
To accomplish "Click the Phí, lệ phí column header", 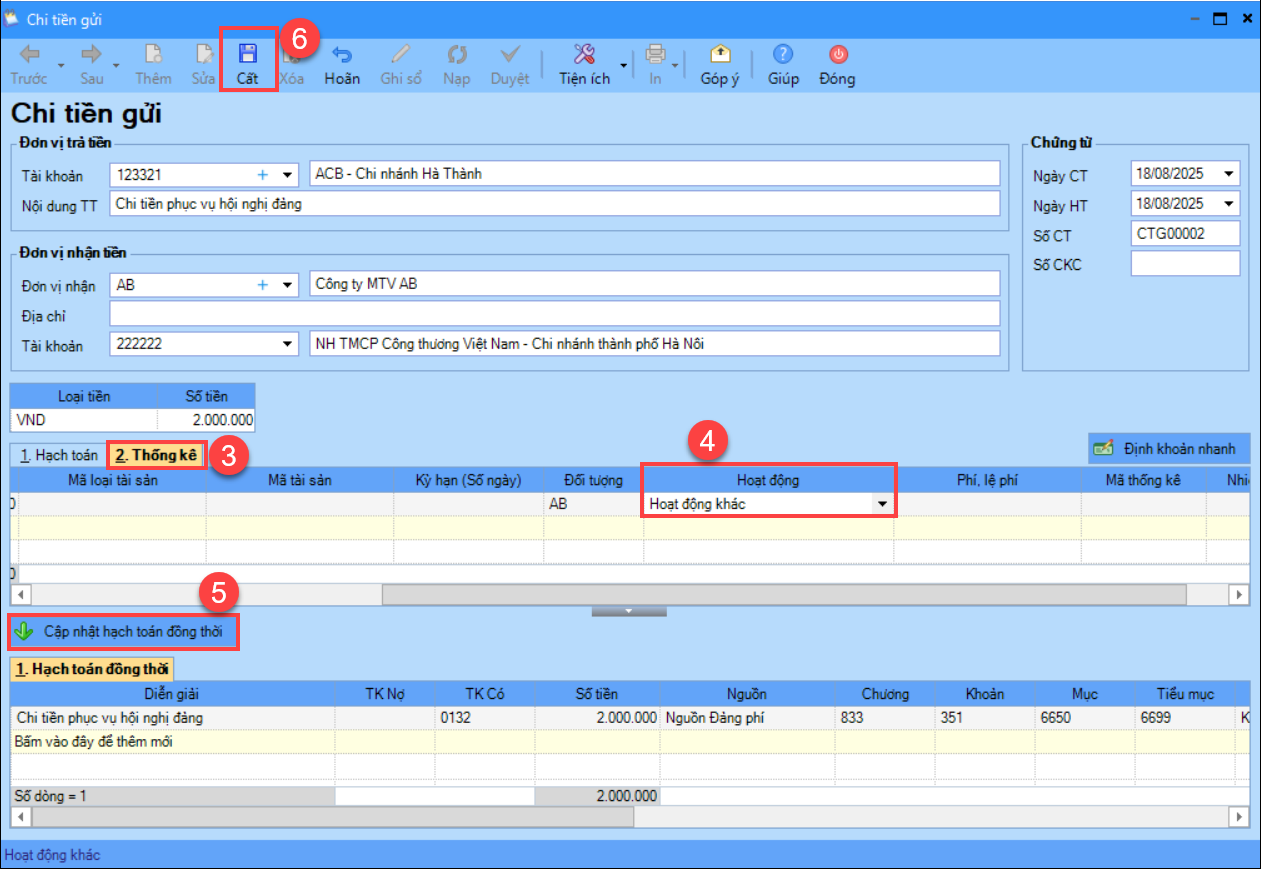I will tap(987, 480).
